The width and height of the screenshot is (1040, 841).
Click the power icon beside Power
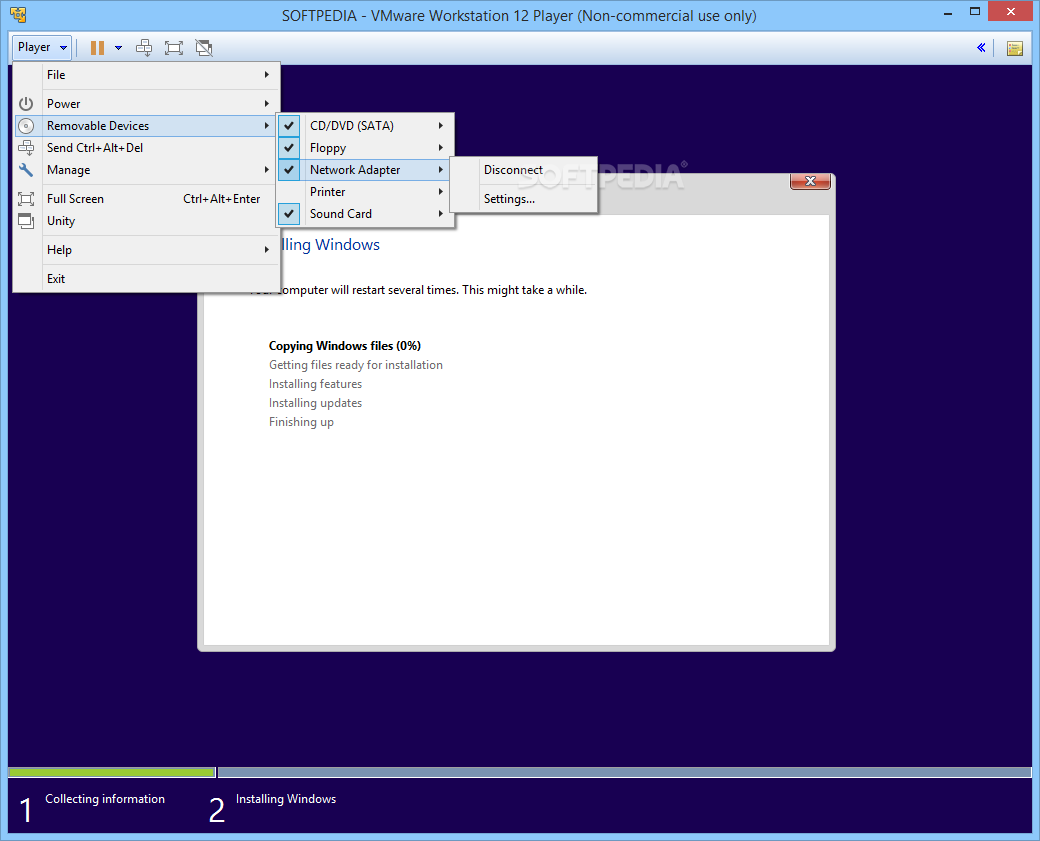[26, 103]
